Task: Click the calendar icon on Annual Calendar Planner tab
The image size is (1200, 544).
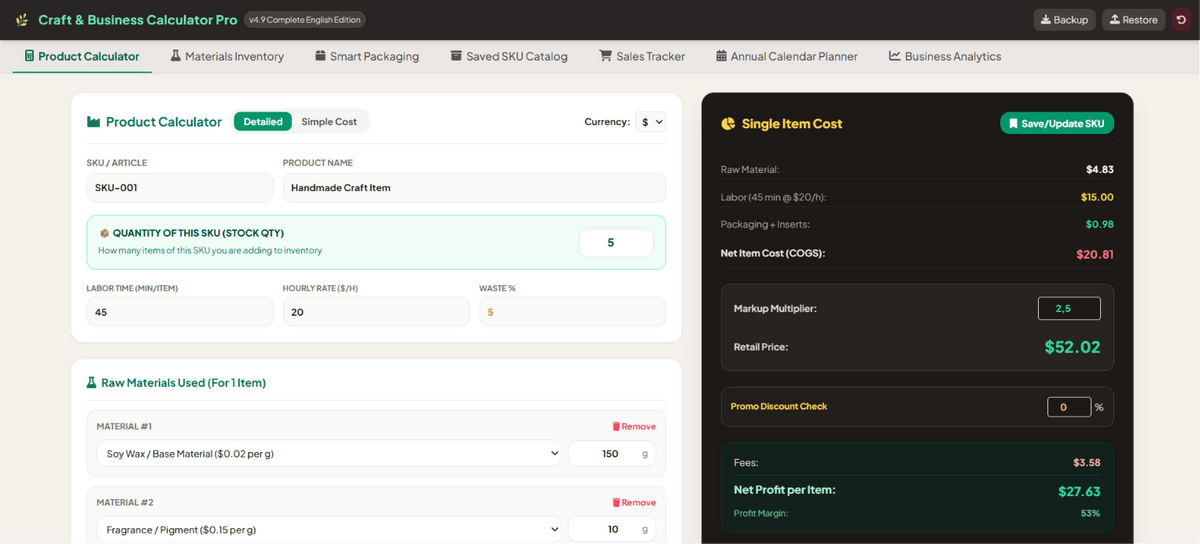Action: point(722,56)
